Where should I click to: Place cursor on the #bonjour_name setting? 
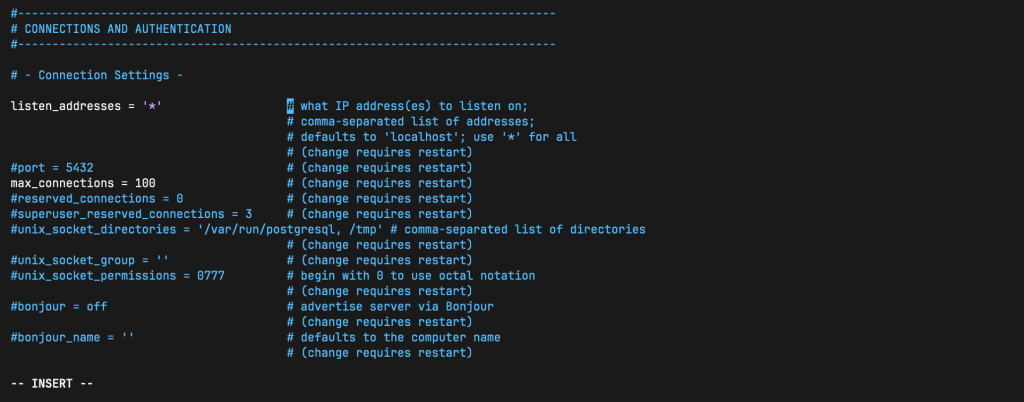coord(72,337)
